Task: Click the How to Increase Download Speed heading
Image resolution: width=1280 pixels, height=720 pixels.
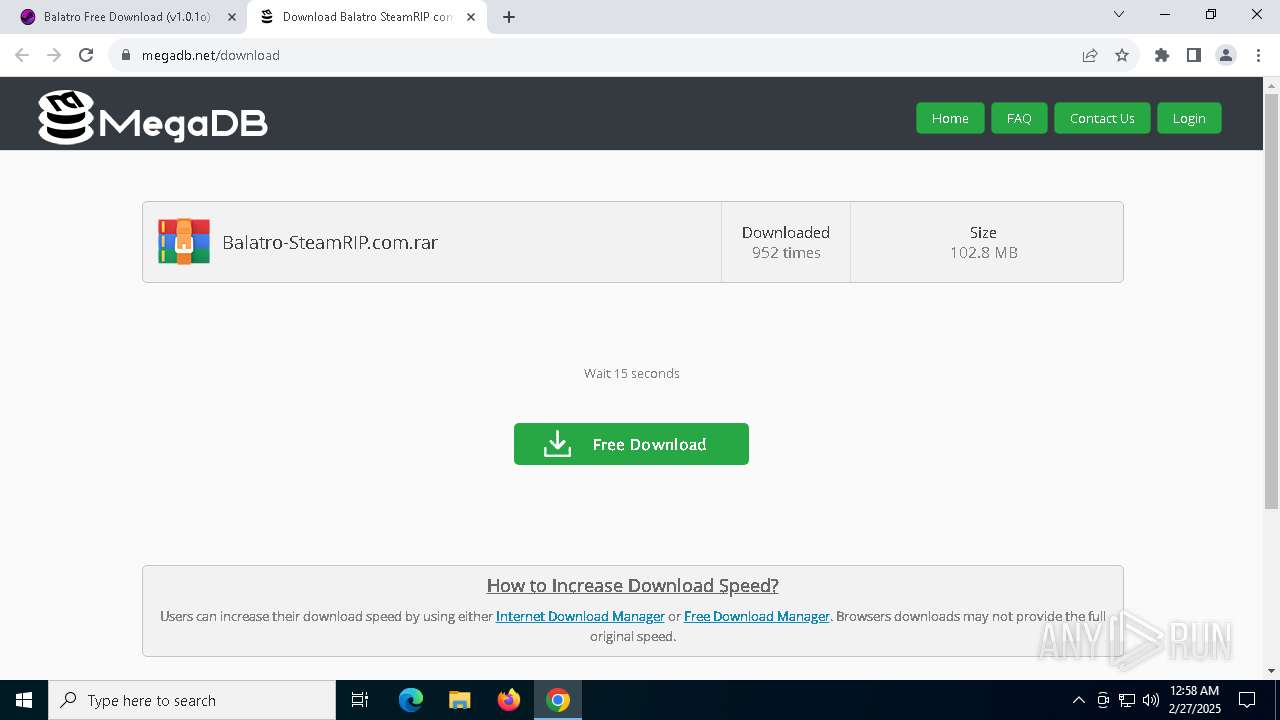Action: coord(633,586)
